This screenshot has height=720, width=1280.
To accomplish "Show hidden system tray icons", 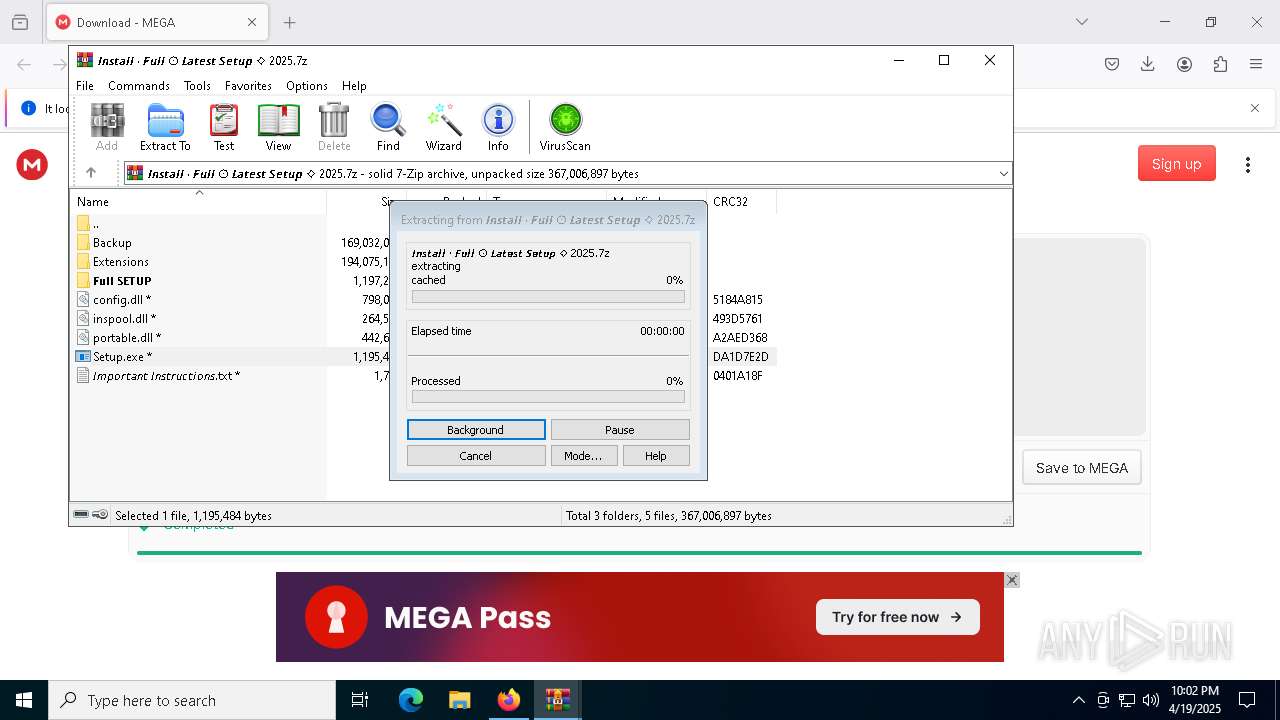I will (1078, 700).
